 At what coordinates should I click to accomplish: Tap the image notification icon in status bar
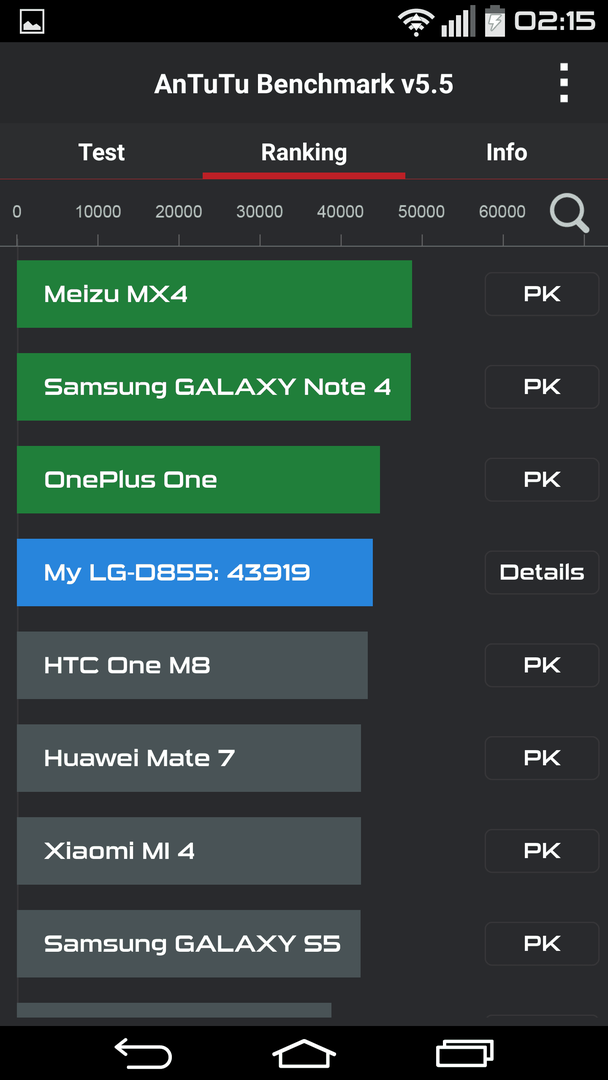click(32, 21)
